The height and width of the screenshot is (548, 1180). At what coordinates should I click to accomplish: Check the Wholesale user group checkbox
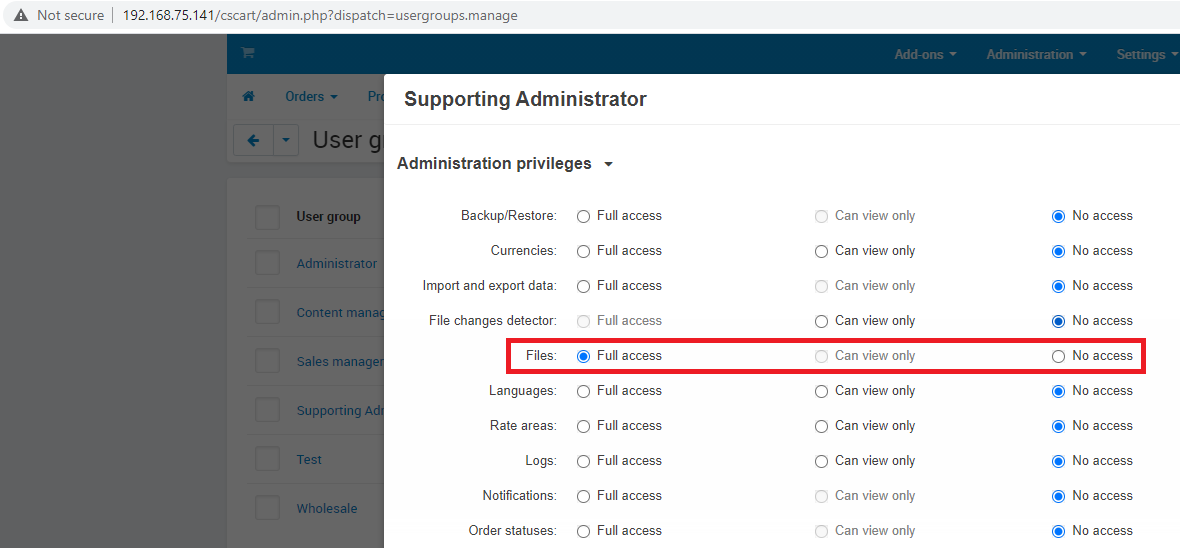coord(267,508)
